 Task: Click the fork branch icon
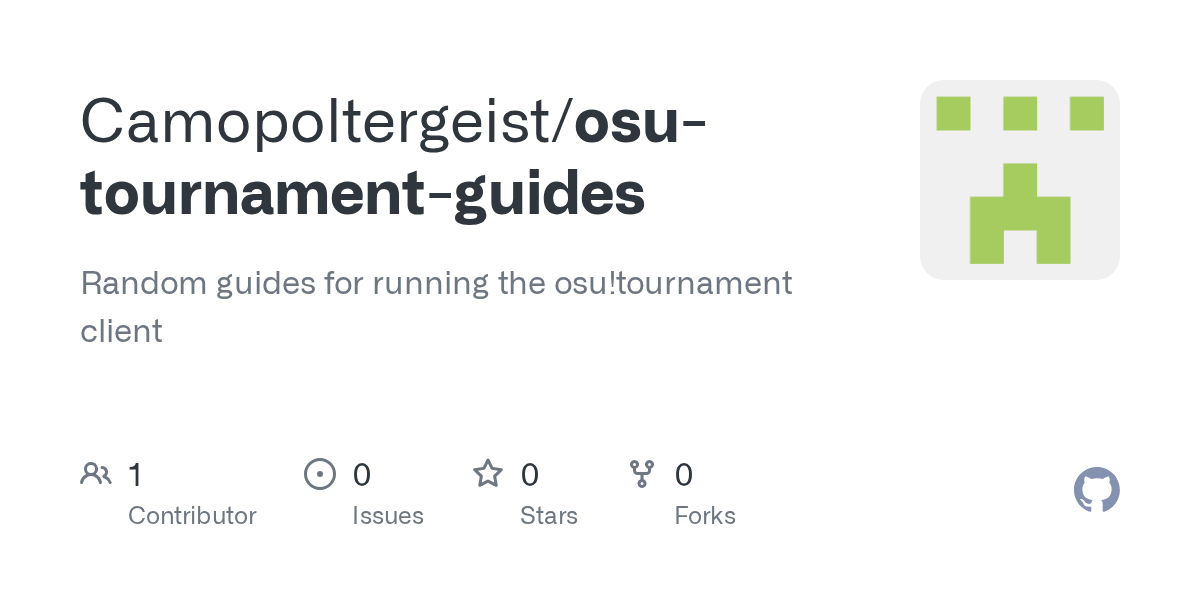[x=642, y=474]
